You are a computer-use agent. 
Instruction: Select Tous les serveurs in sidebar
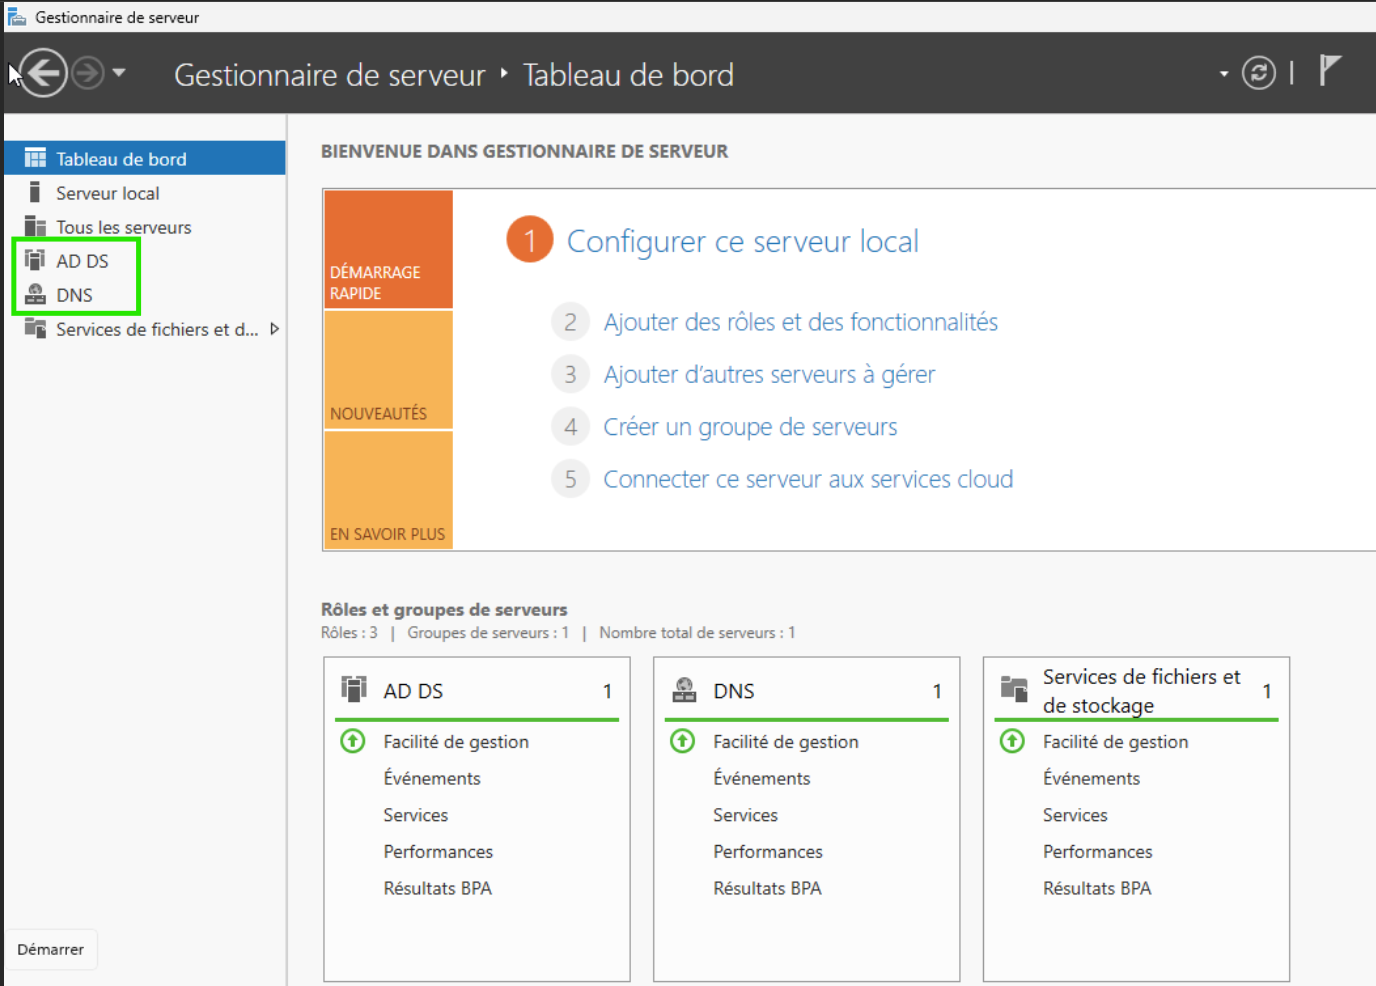click(123, 227)
